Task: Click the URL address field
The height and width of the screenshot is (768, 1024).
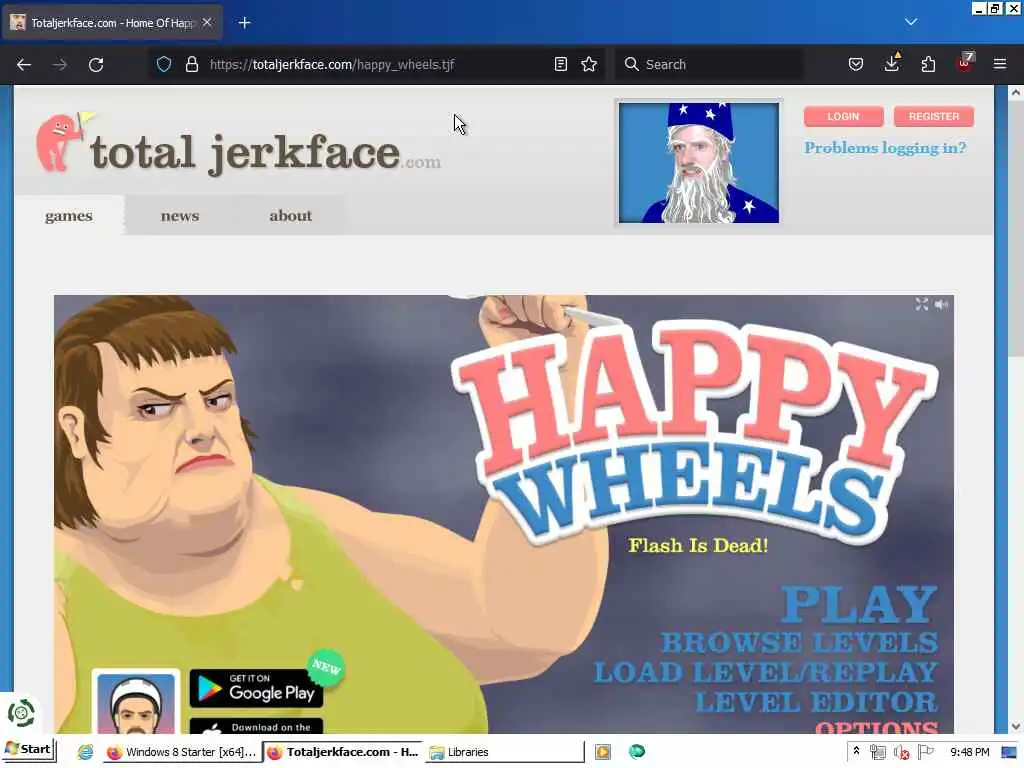Action: [x=379, y=64]
